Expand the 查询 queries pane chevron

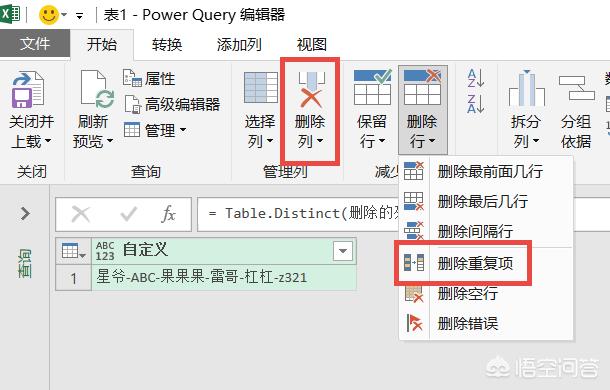(x=25, y=213)
